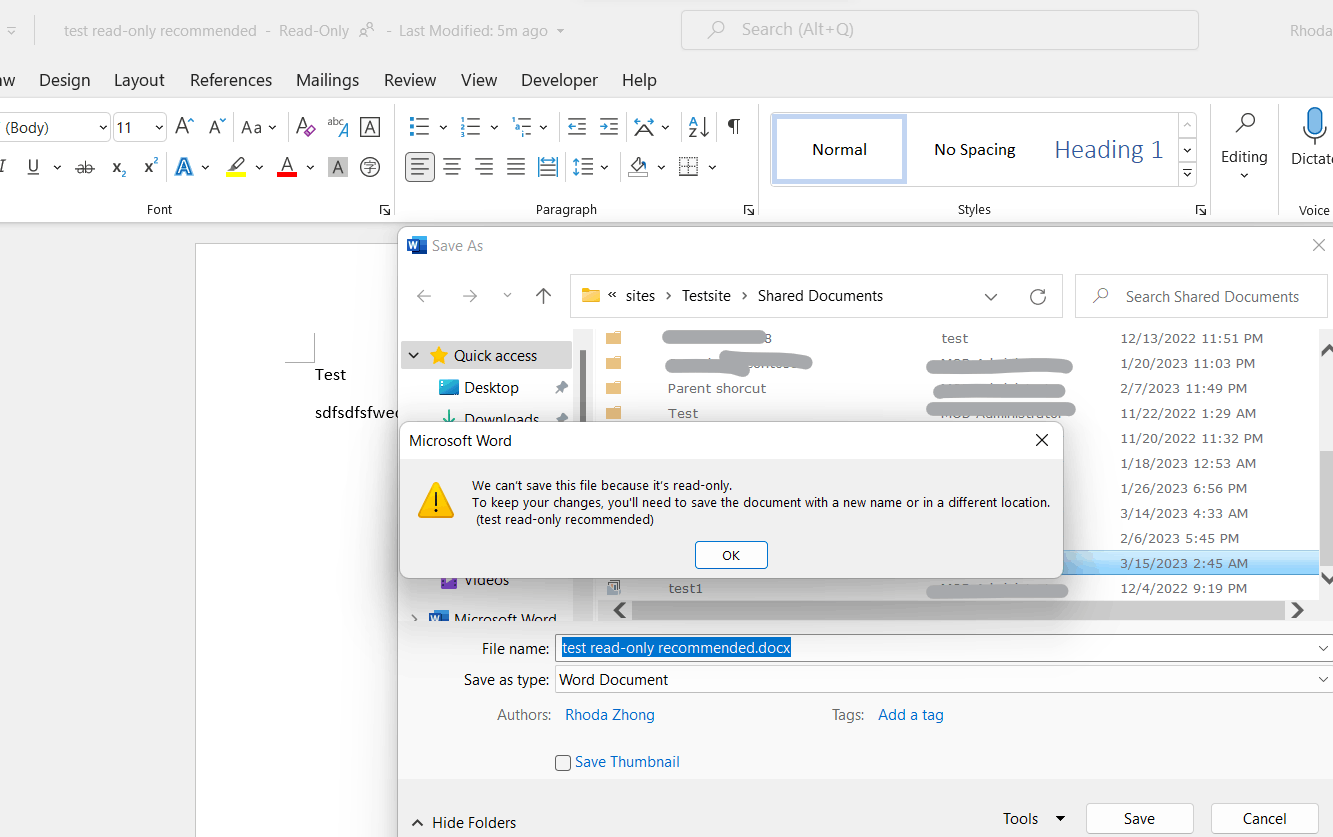Go up one folder level
The width and height of the screenshot is (1333, 837).
click(543, 296)
